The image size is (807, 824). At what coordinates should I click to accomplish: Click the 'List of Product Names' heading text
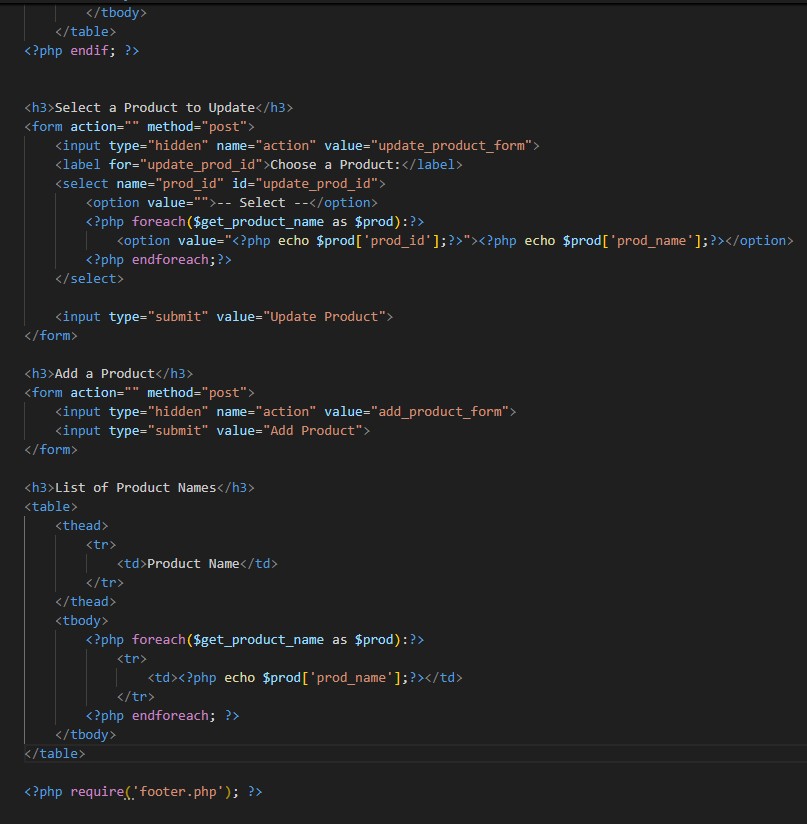coord(135,488)
